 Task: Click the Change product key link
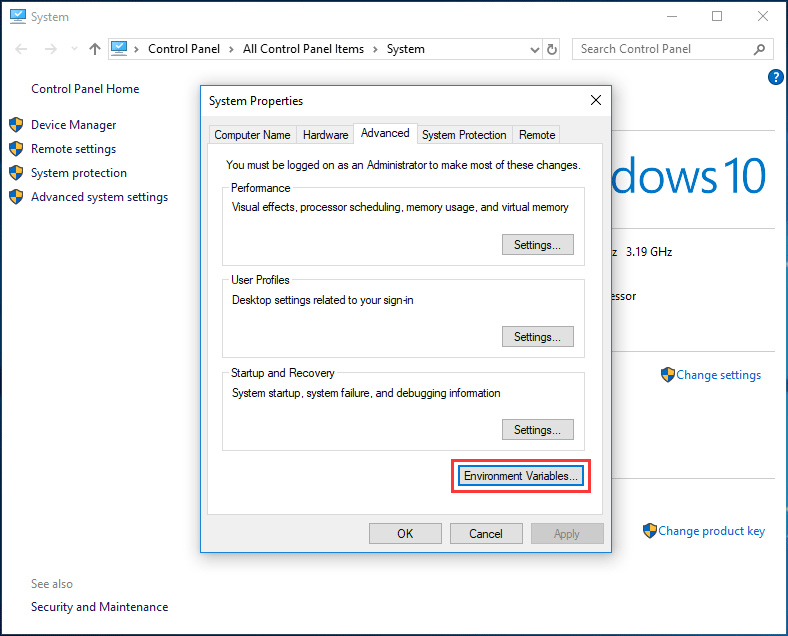pos(711,531)
